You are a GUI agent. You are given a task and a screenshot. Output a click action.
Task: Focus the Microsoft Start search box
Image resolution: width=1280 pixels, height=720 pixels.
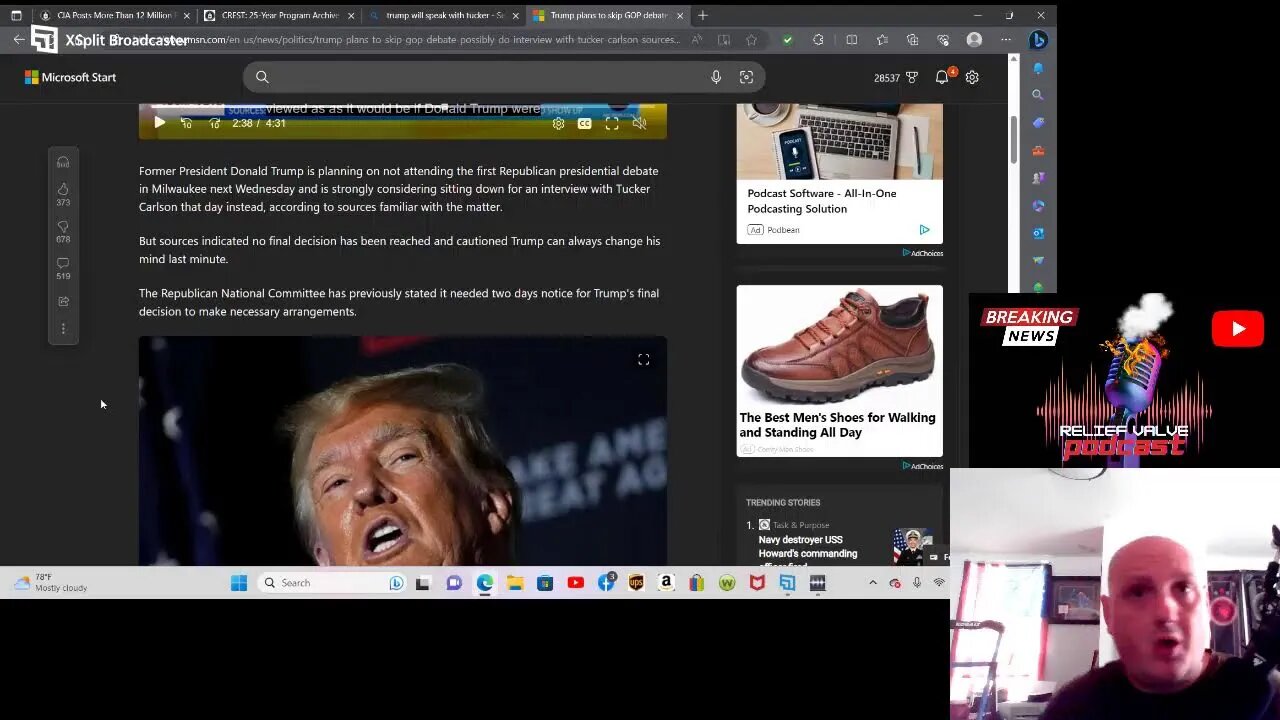click(x=505, y=77)
